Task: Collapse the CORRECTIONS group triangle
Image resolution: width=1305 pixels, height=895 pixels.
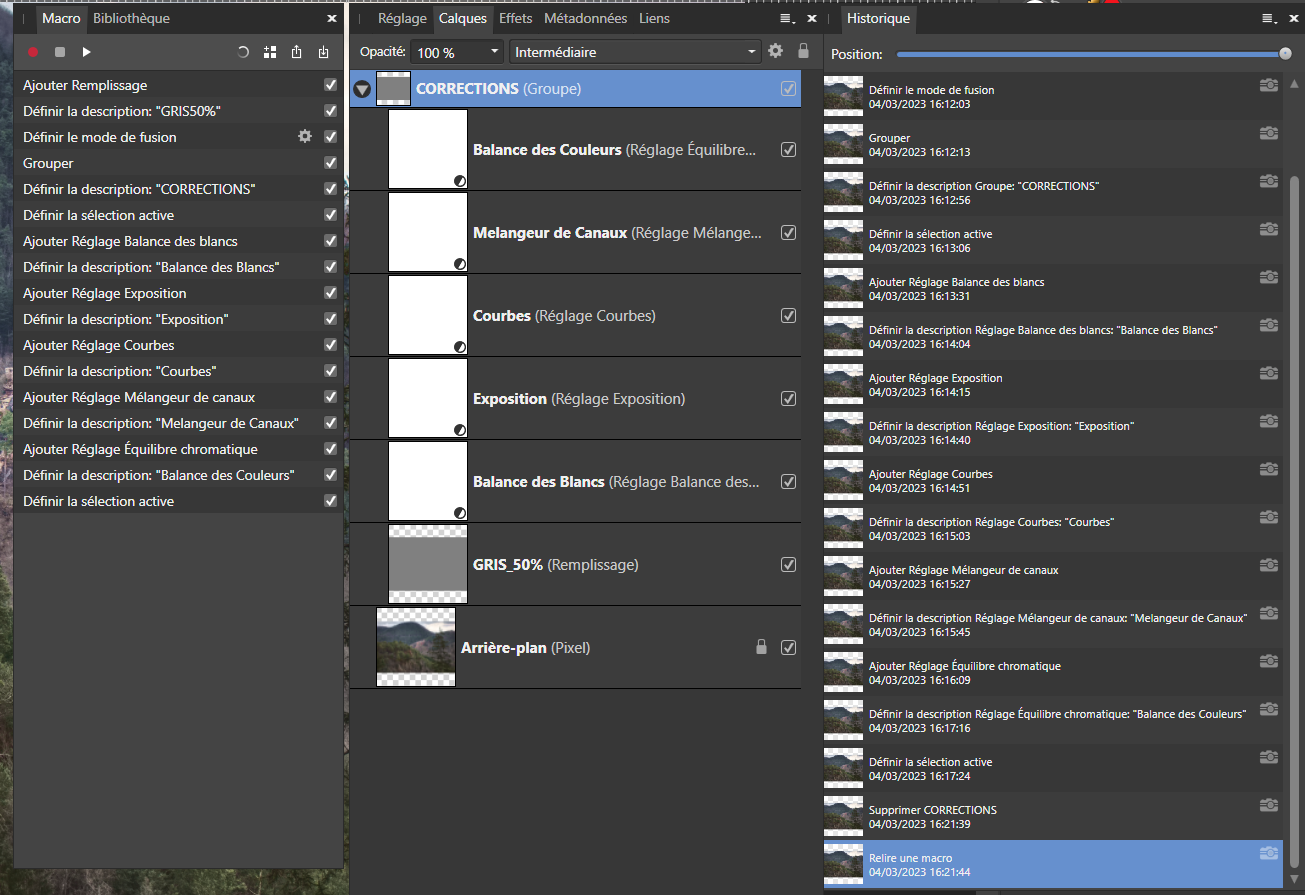Action: point(363,89)
